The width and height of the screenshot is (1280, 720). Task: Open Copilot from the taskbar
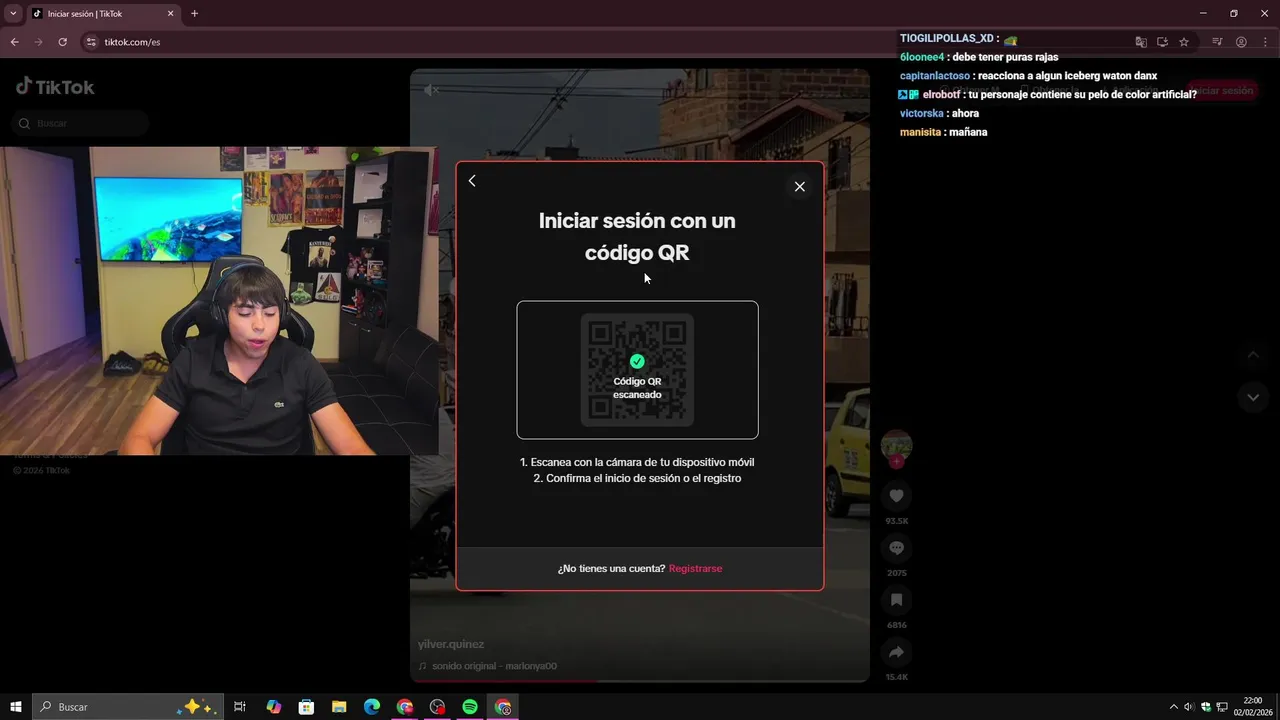pyautogui.click(x=274, y=707)
